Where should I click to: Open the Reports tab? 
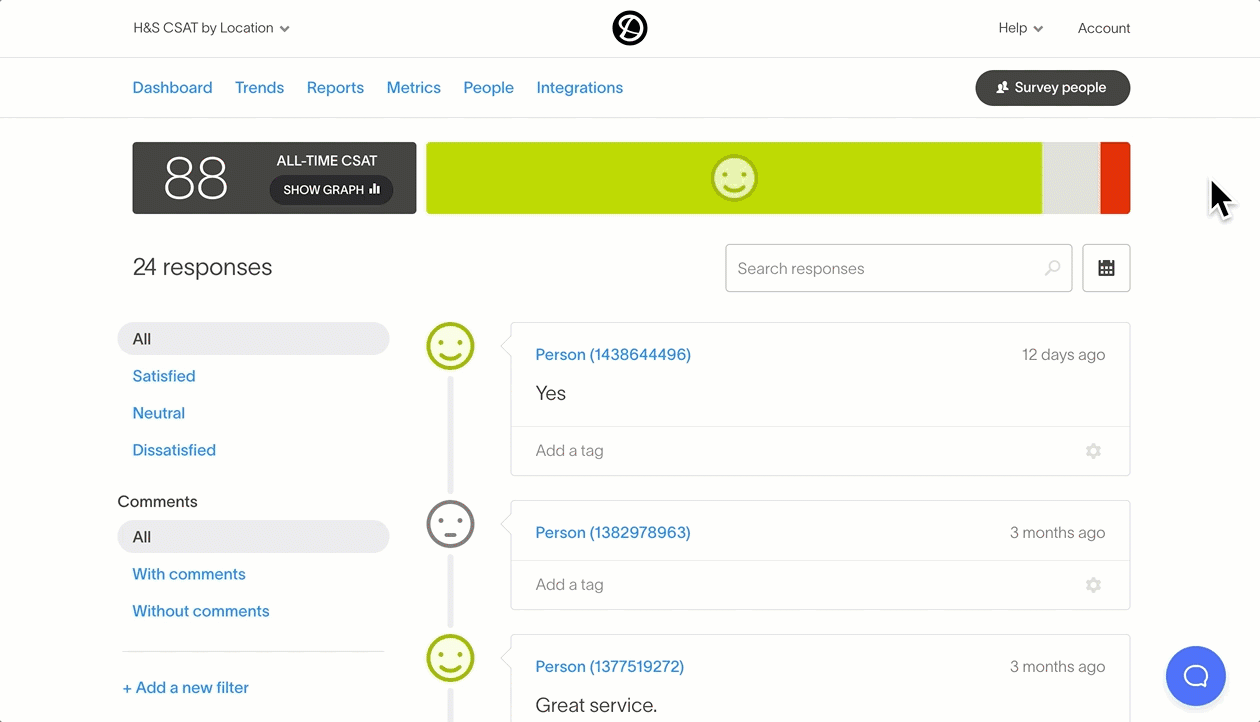(335, 87)
